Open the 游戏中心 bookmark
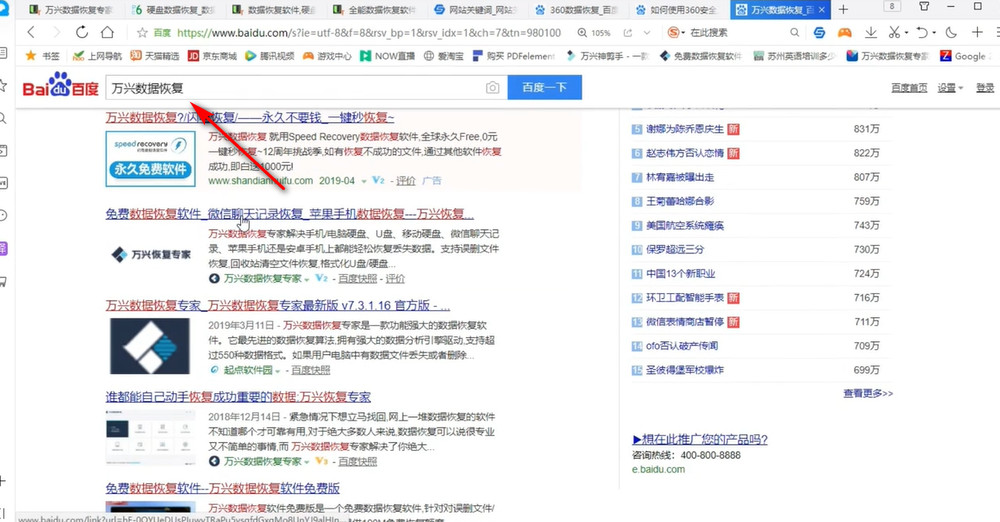 pyautogui.click(x=327, y=56)
